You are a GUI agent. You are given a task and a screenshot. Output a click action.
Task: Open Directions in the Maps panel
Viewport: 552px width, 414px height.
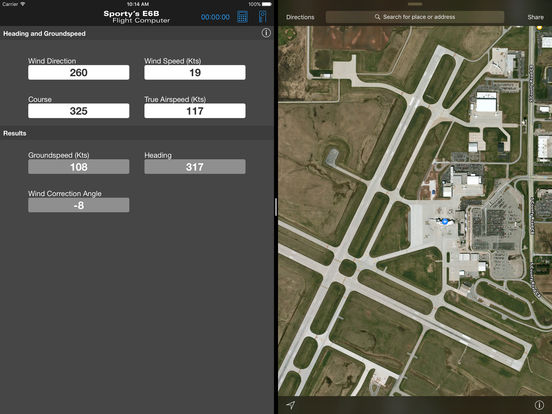pos(300,17)
